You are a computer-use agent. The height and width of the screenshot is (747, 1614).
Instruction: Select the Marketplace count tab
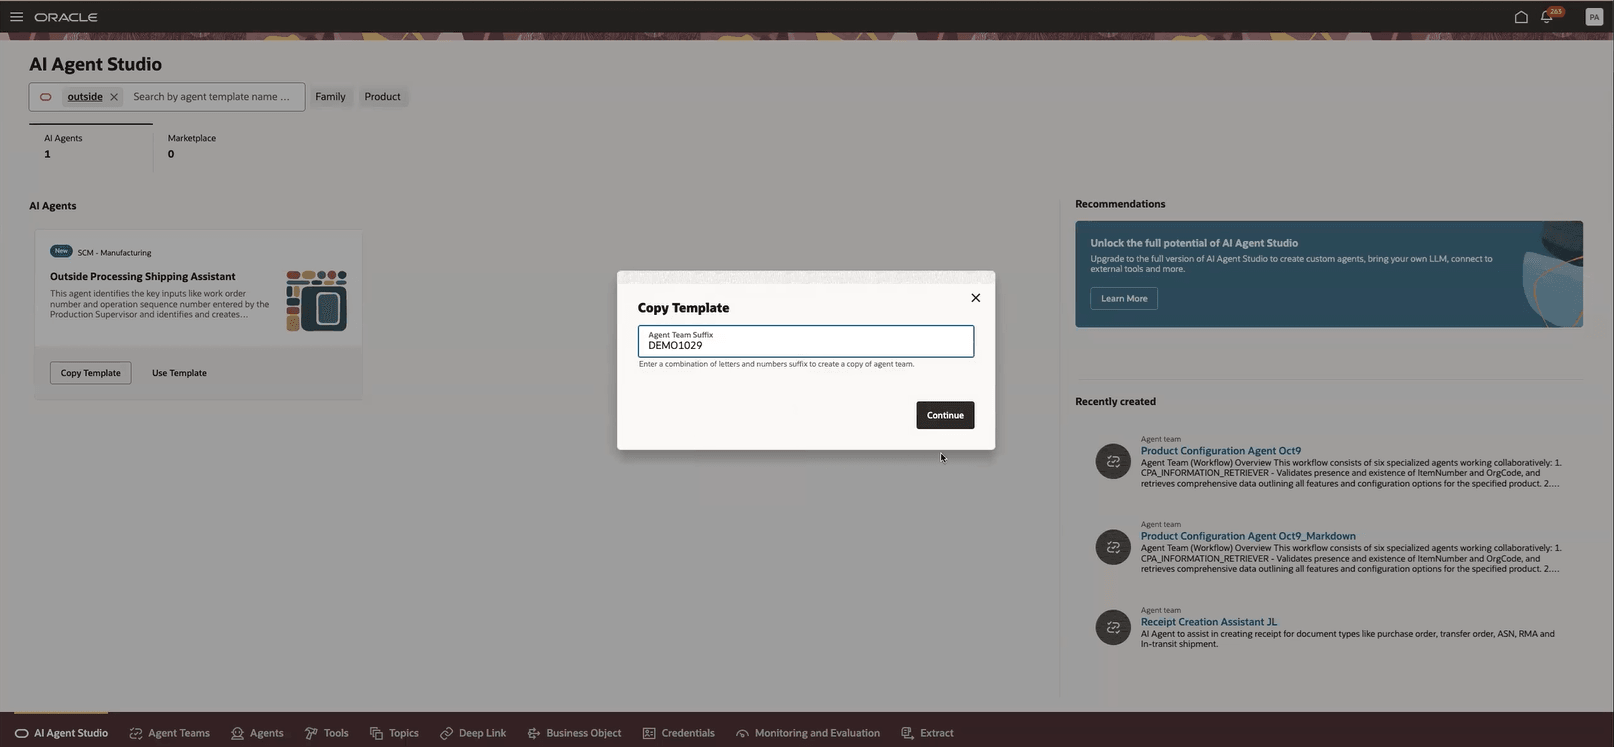click(x=192, y=146)
